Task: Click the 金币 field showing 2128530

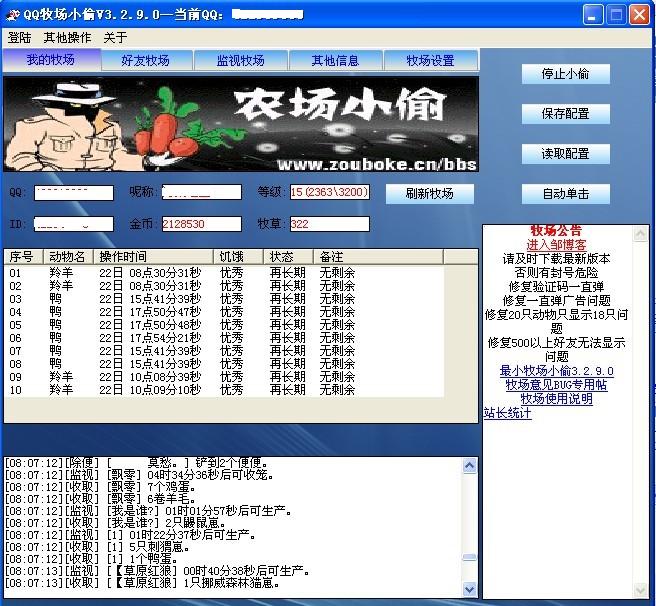Action: (202, 224)
